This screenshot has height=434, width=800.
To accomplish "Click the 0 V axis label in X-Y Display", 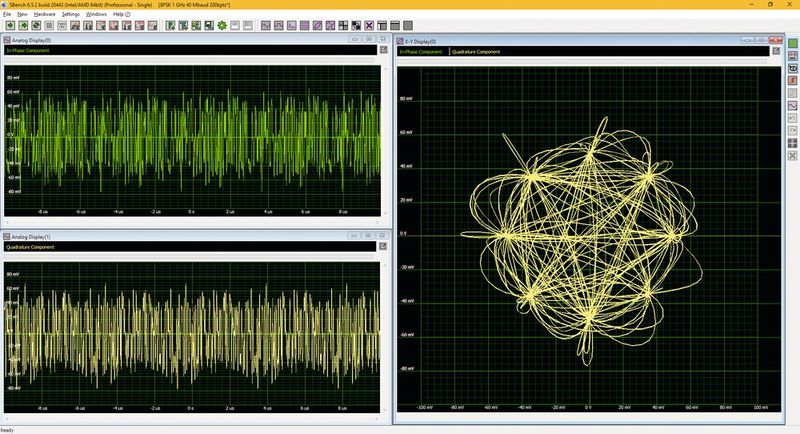I will pyautogui.click(x=404, y=234).
